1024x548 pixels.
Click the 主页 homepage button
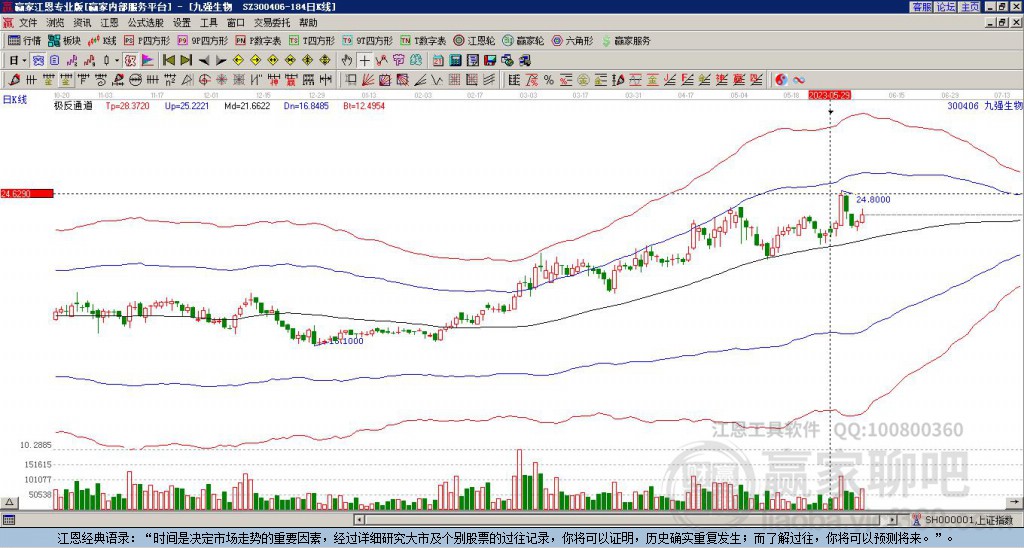tap(970, 7)
